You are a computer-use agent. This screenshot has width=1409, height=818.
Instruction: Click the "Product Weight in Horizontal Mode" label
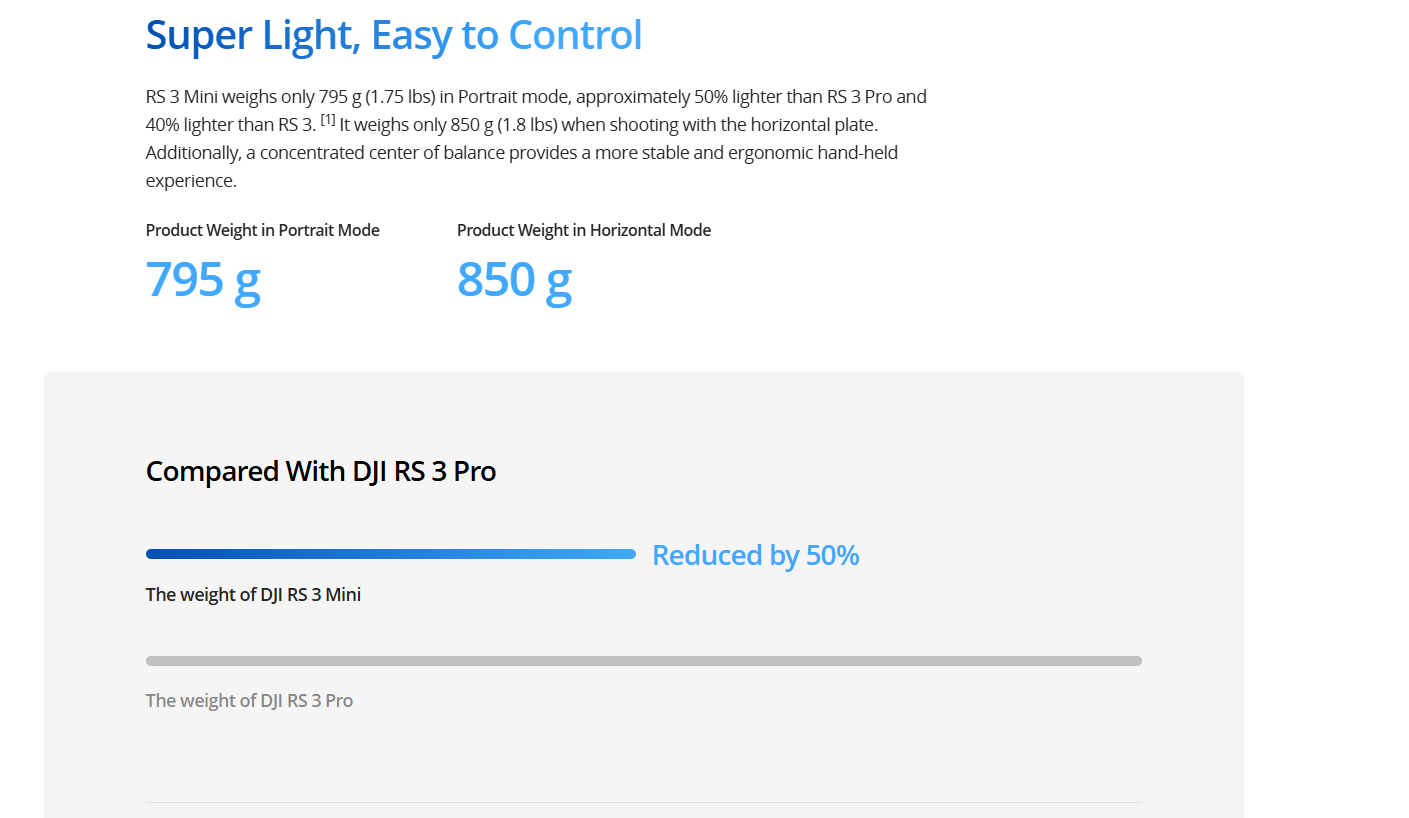point(584,230)
